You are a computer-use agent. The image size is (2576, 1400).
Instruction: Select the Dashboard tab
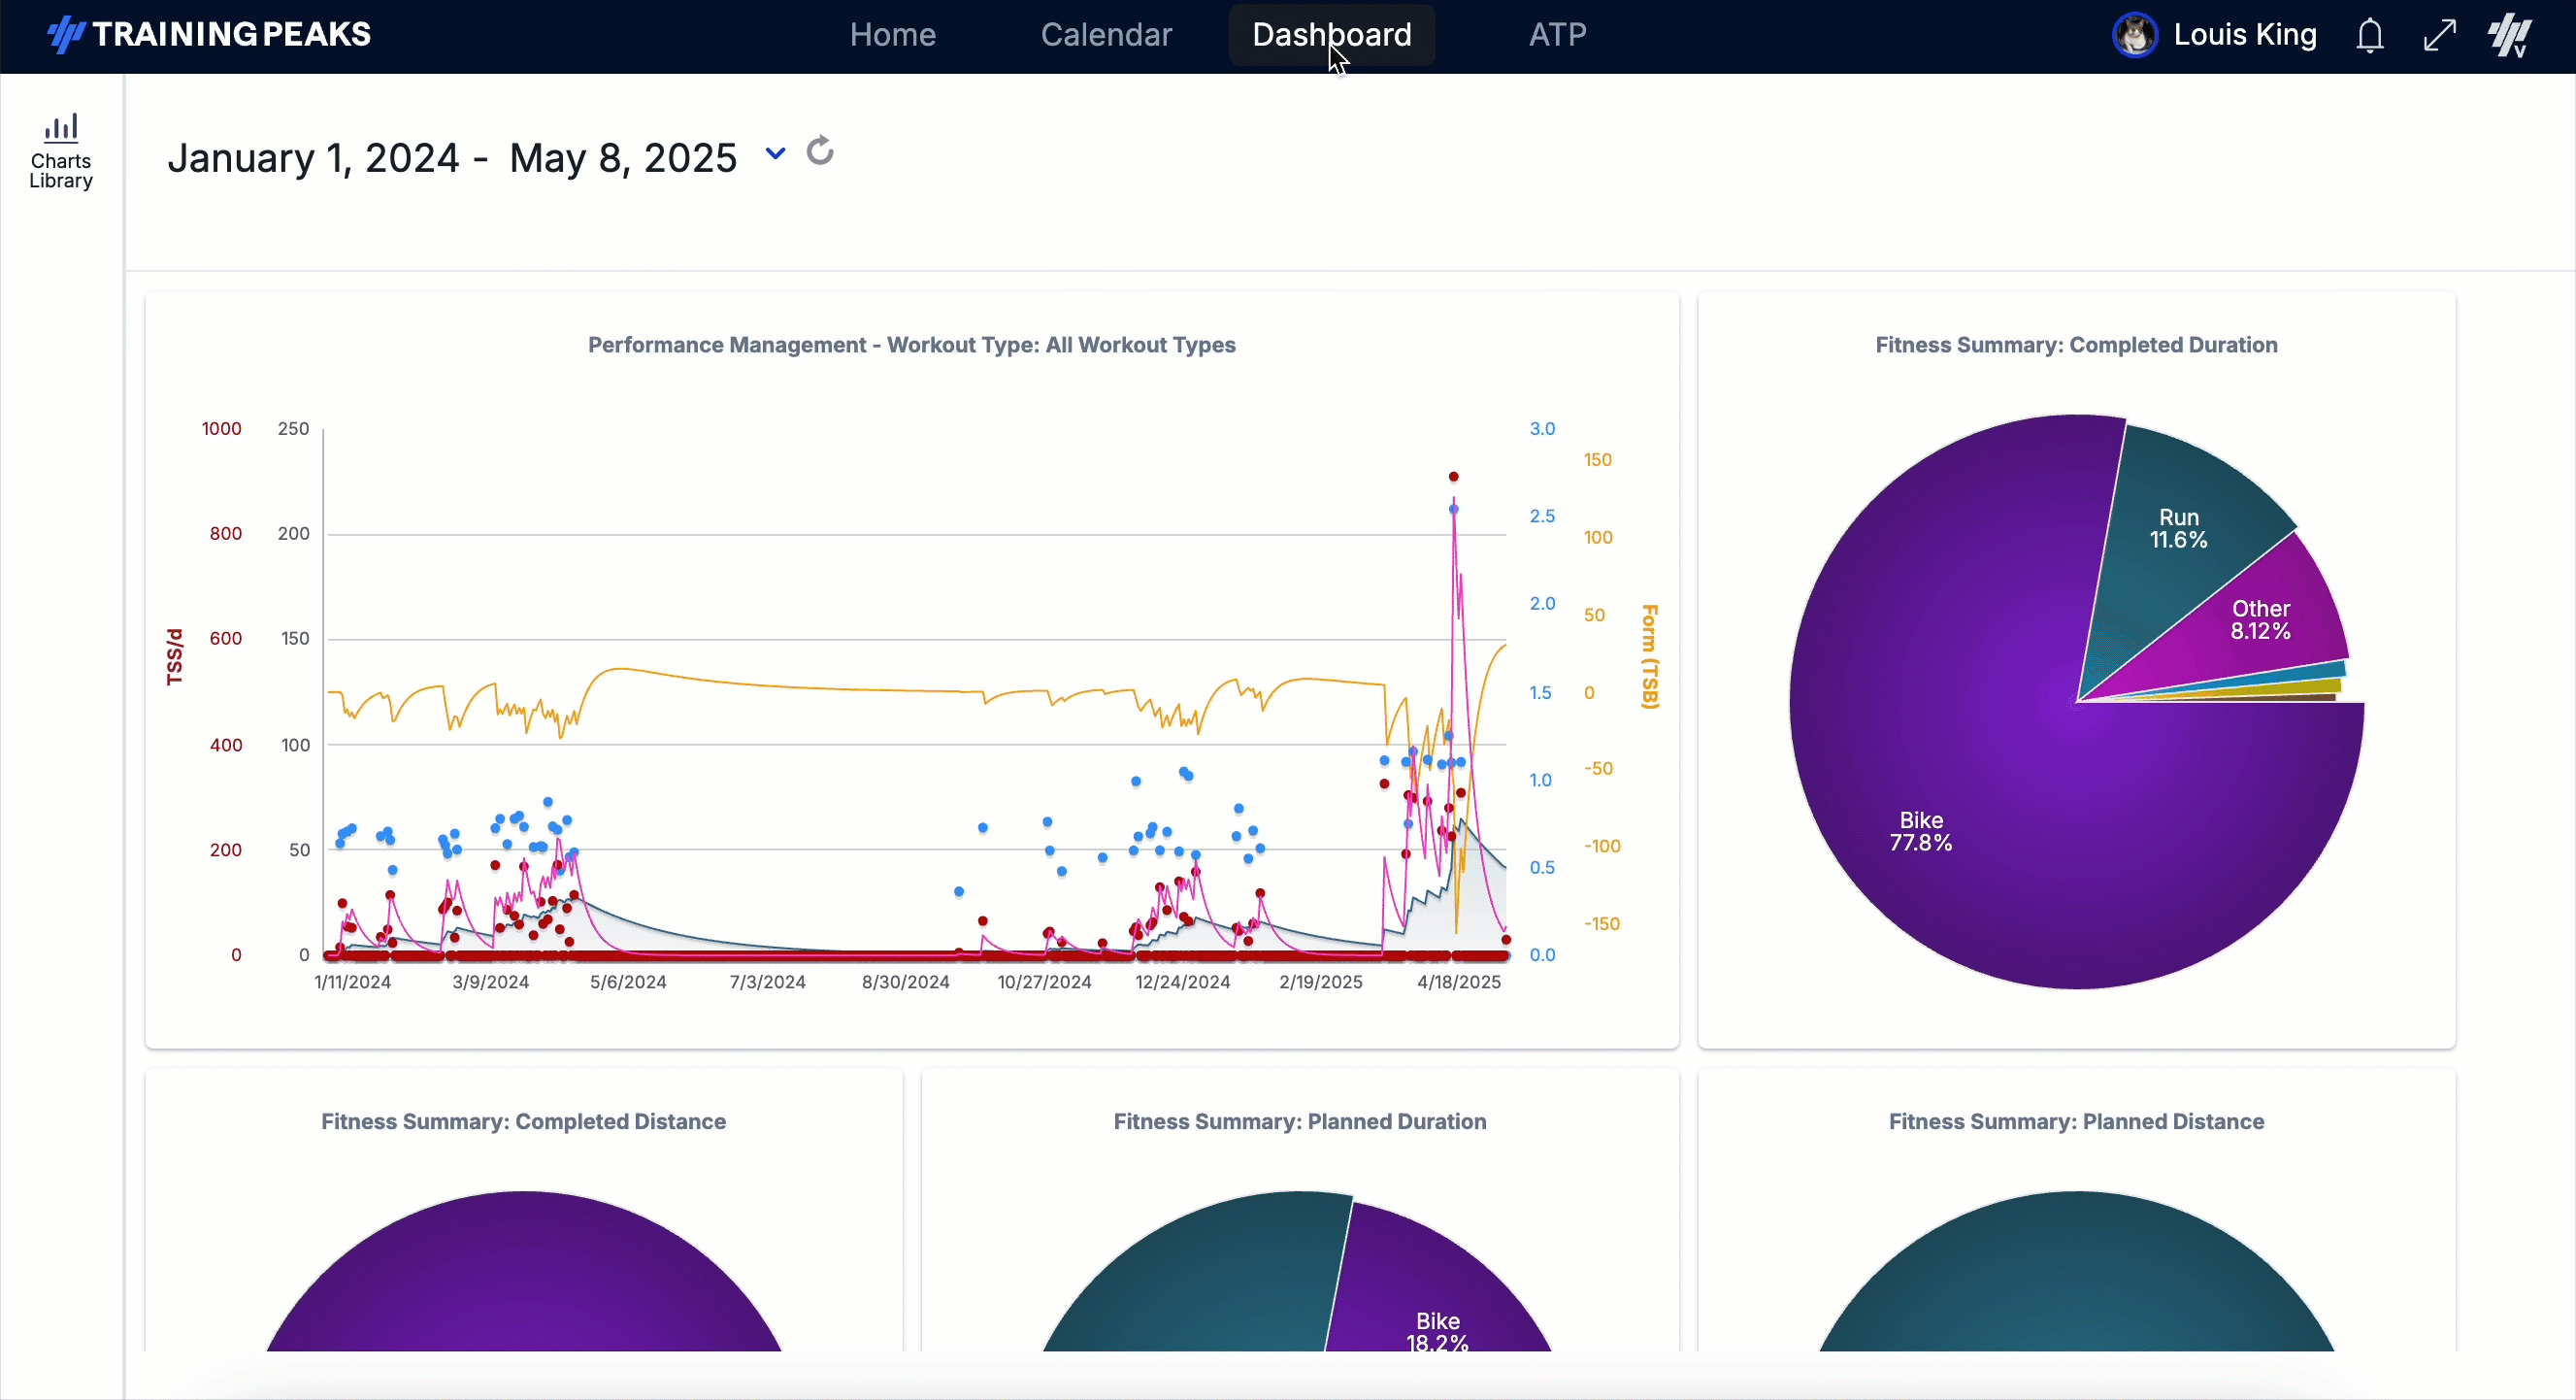point(1331,35)
